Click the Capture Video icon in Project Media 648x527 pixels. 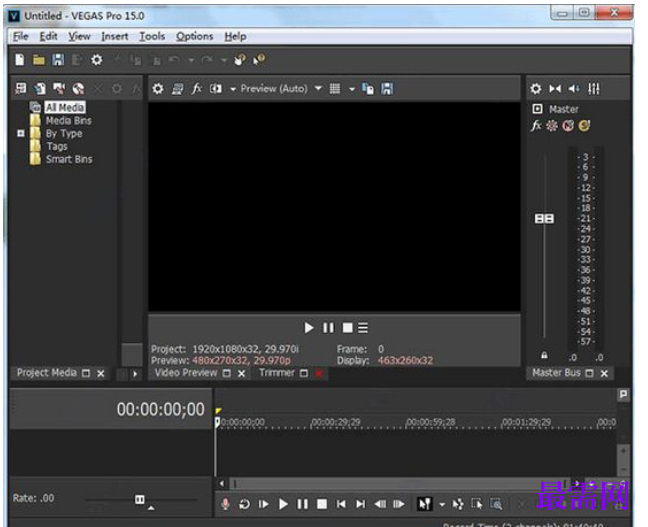pyautogui.click(x=59, y=88)
